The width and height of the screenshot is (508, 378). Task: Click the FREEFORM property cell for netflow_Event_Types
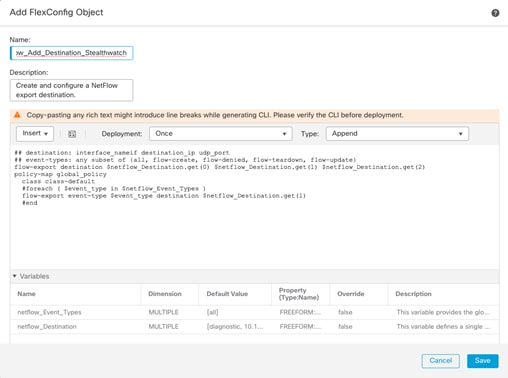pyautogui.click(x=300, y=312)
